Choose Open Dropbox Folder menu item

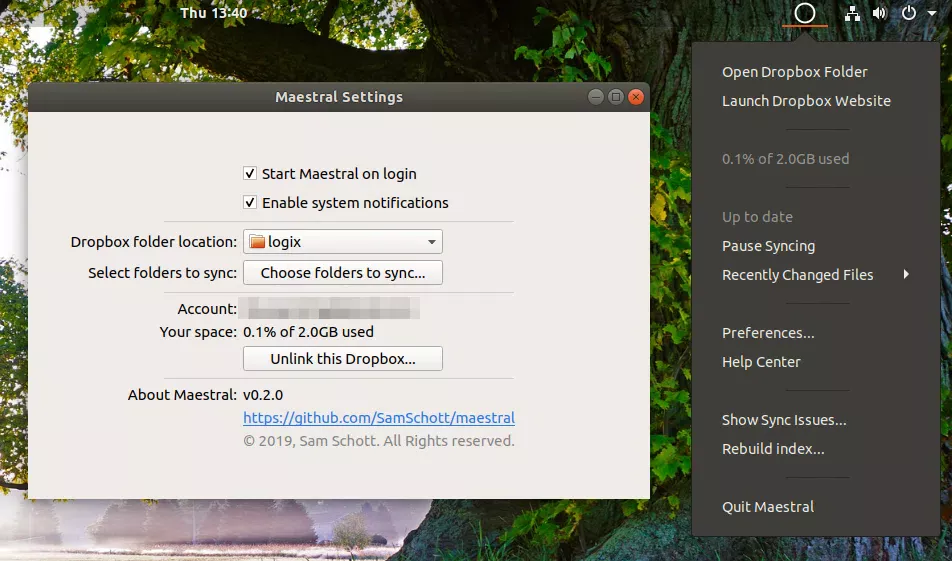(794, 72)
